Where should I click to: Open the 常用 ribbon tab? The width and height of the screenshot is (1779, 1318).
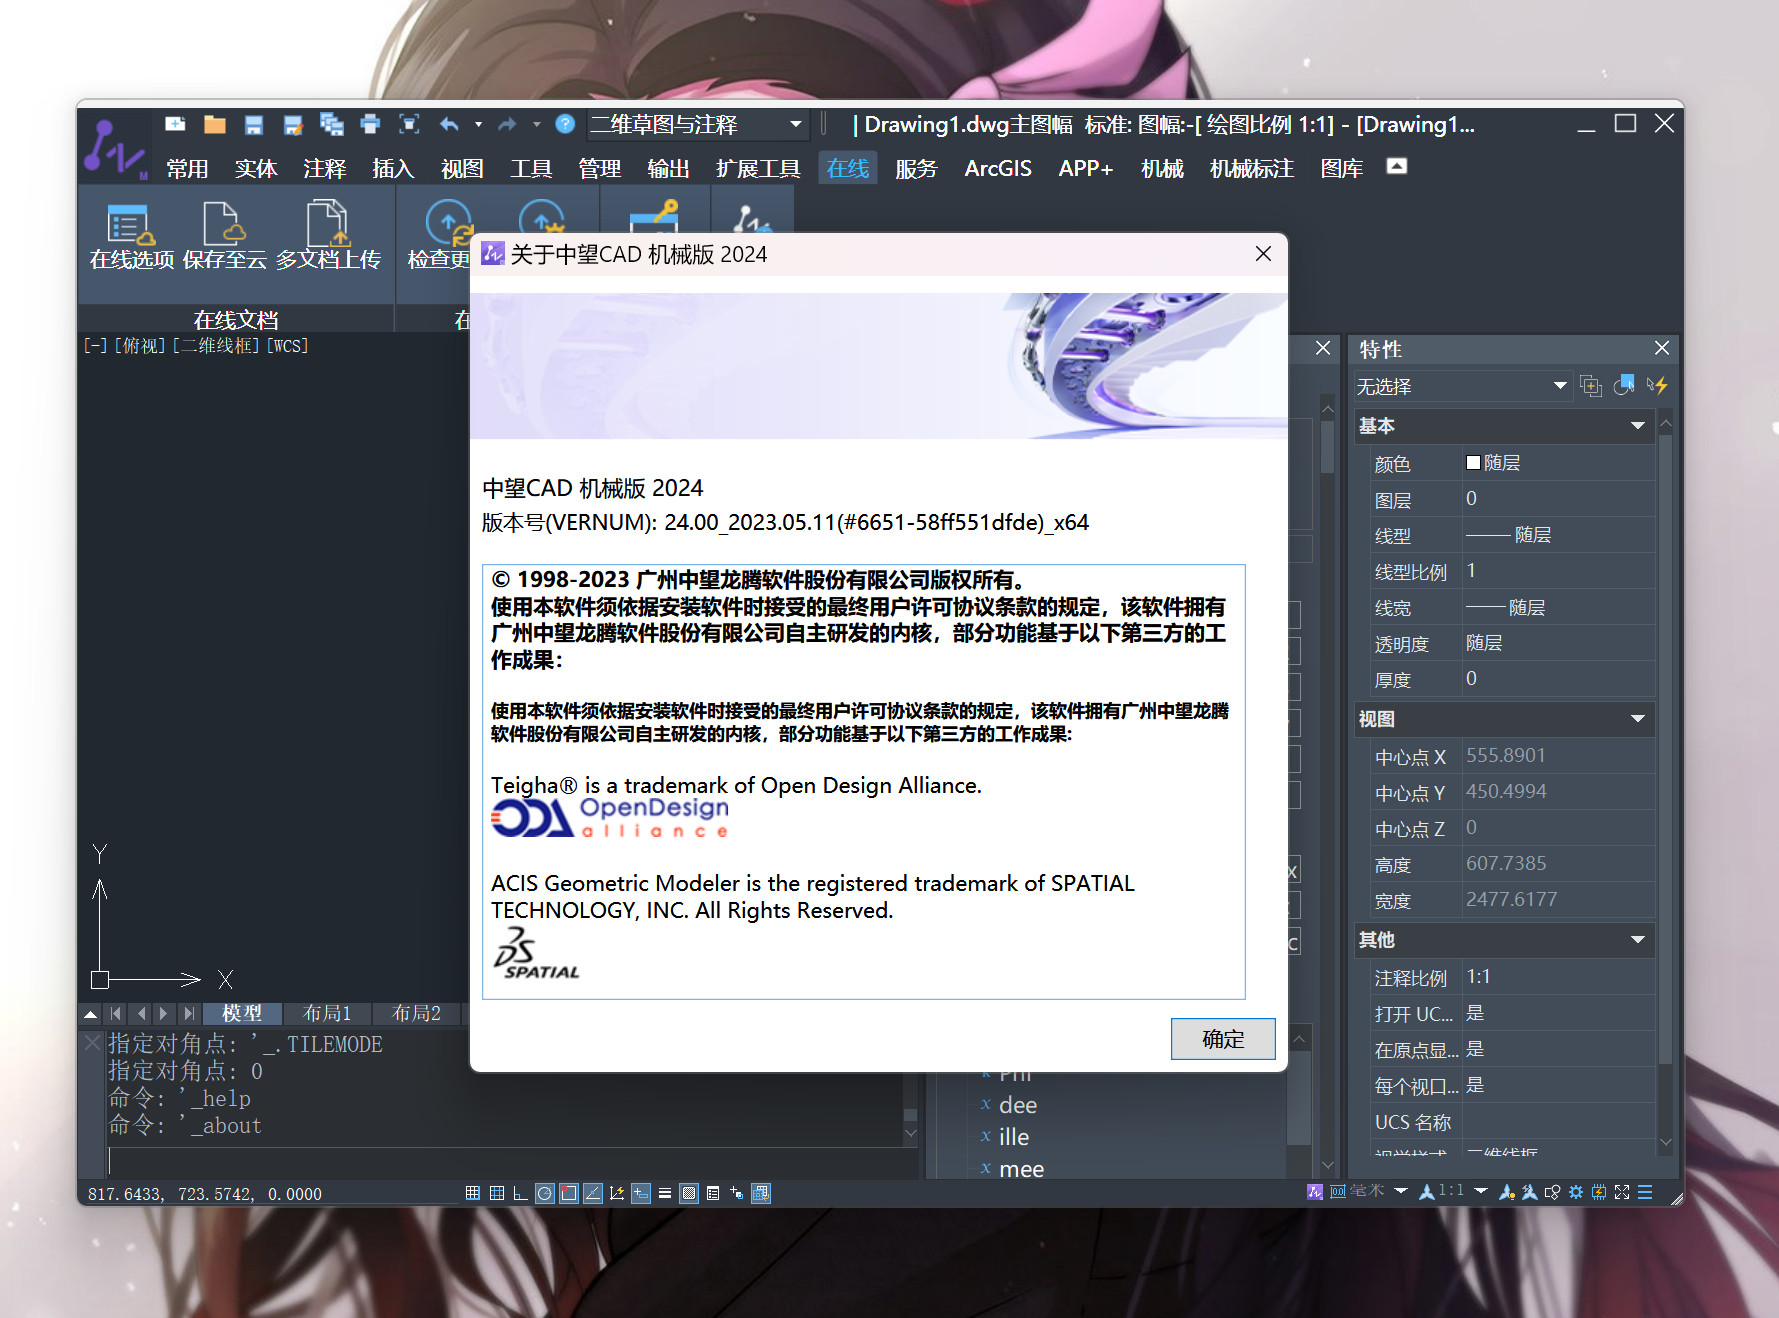(187, 168)
